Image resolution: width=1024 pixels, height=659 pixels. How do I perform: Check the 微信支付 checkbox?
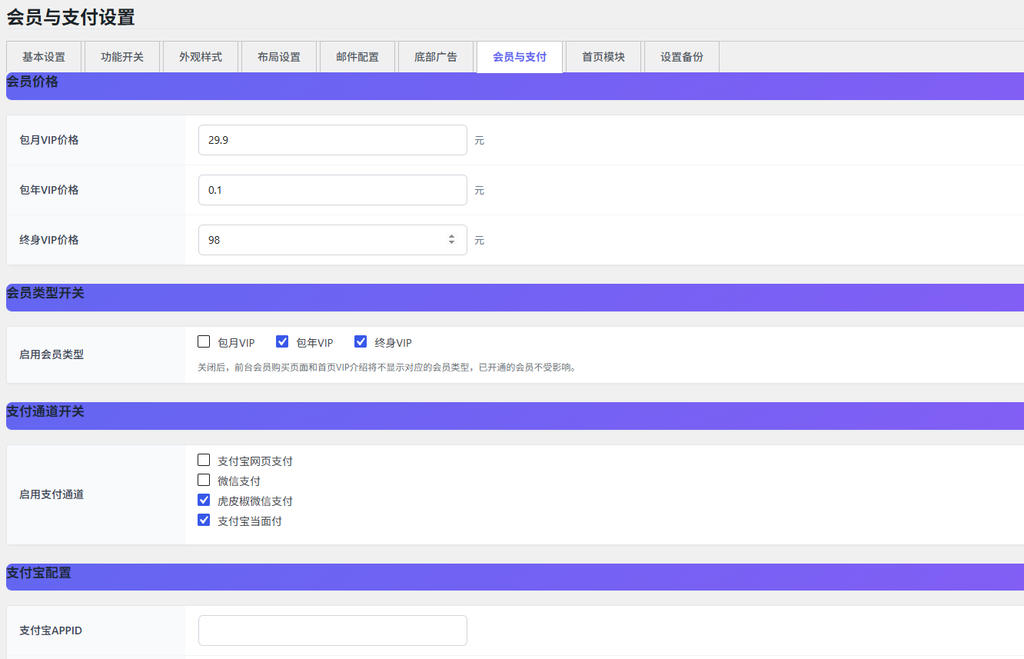[x=204, y=480]
